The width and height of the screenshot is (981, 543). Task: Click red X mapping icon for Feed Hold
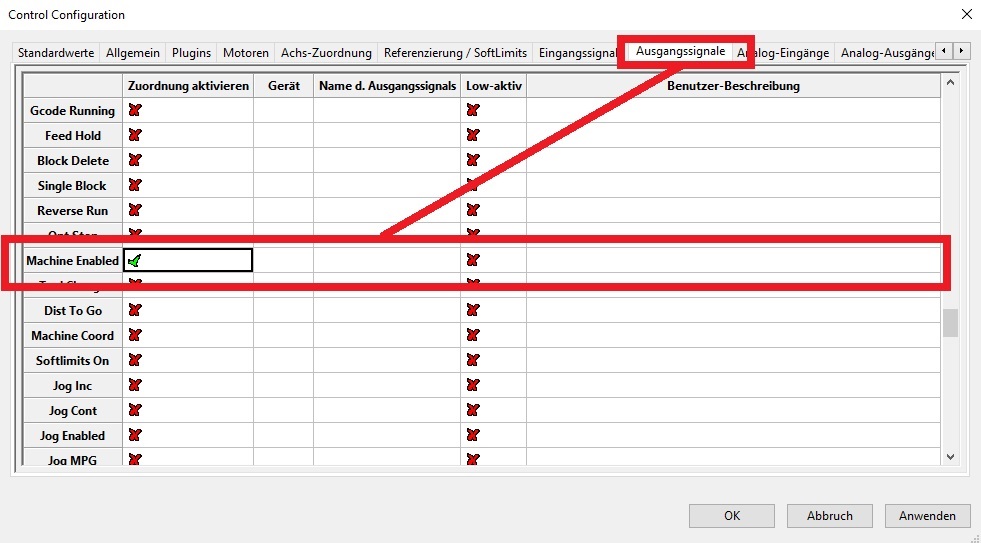135,135
